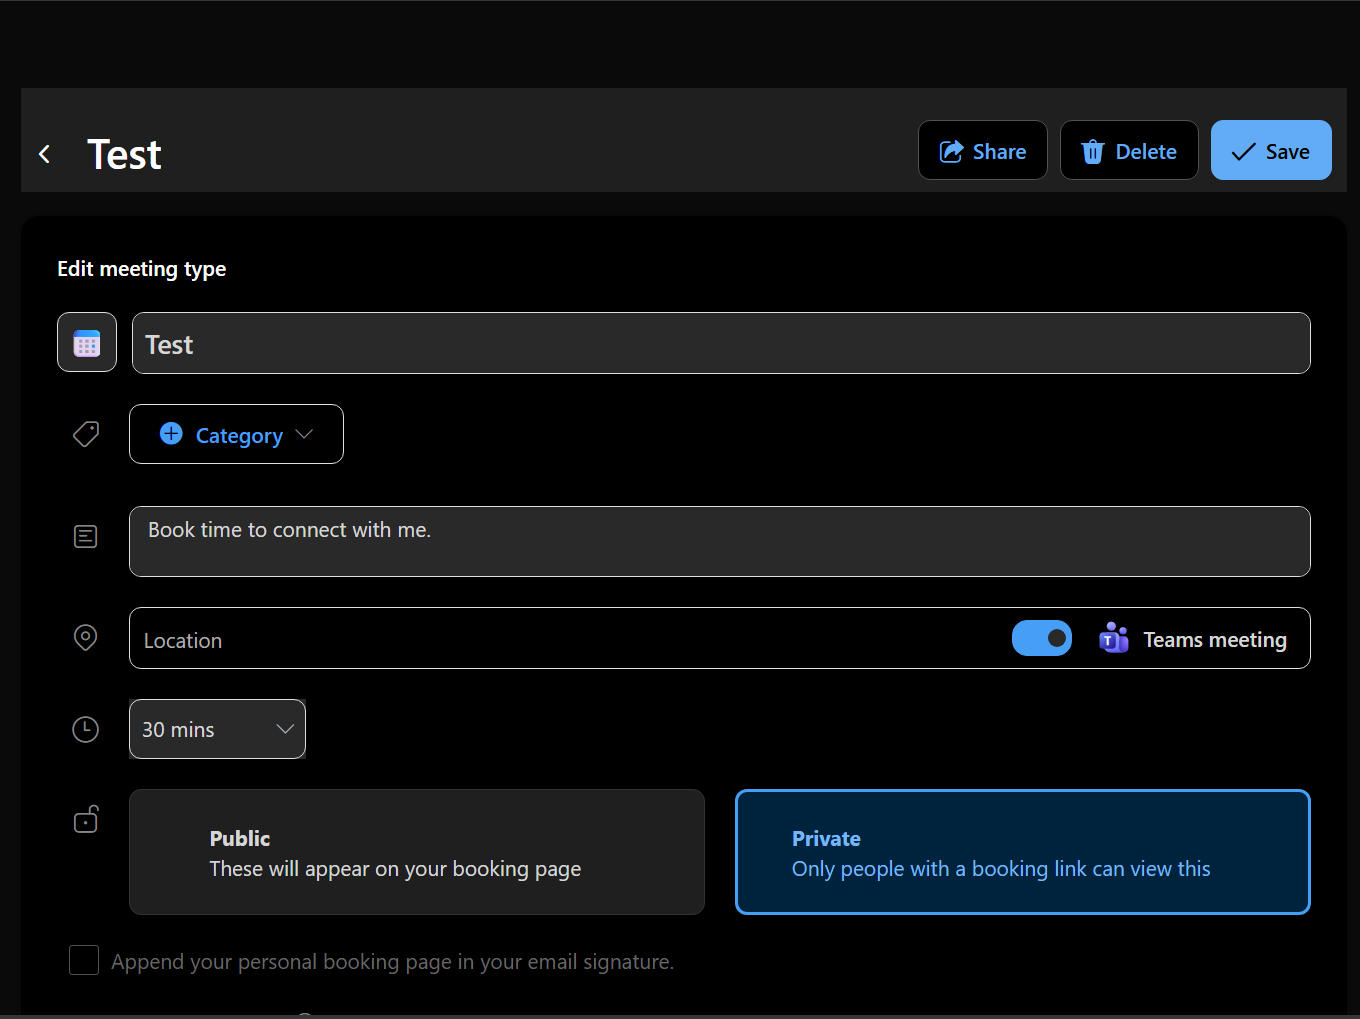Click the category tag icon
This screenshot has width=1360, height=1019.
coord(86,434)
